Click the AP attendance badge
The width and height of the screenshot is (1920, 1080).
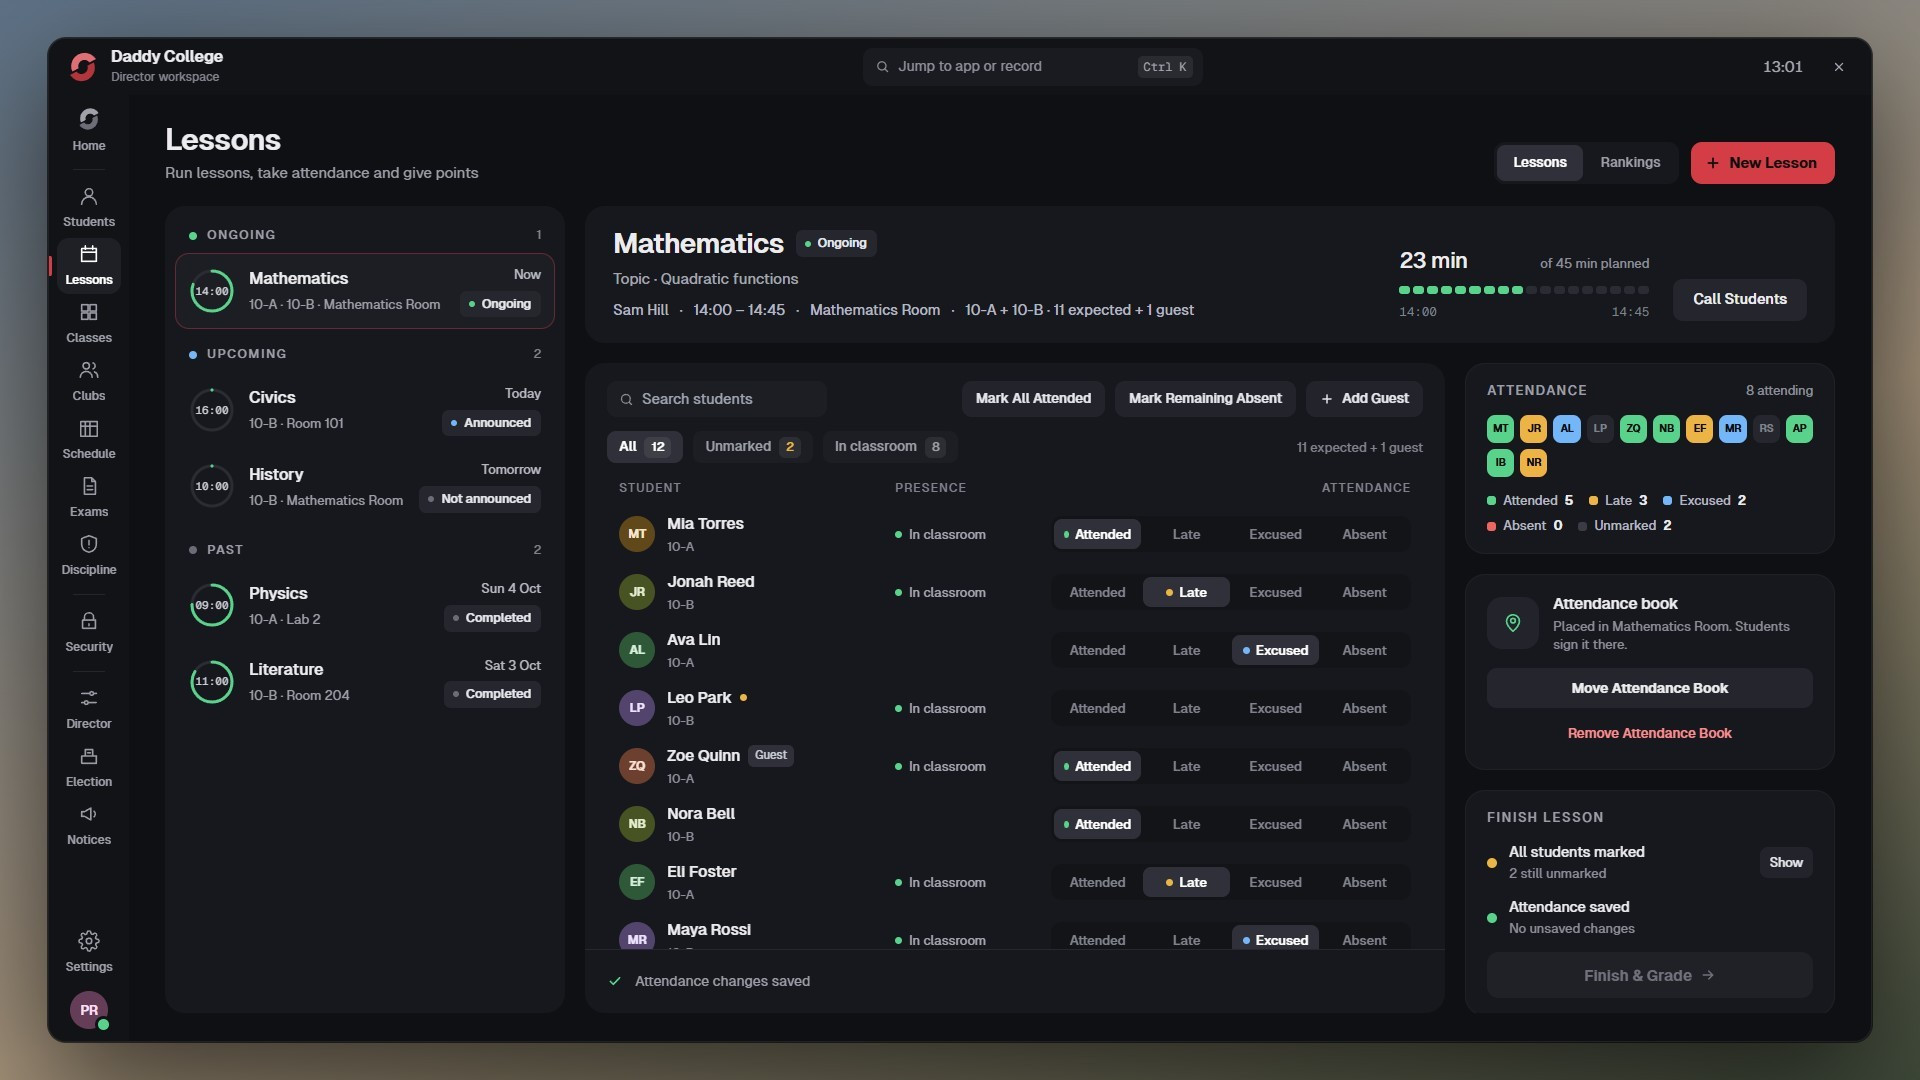(x=1799, y=429)
